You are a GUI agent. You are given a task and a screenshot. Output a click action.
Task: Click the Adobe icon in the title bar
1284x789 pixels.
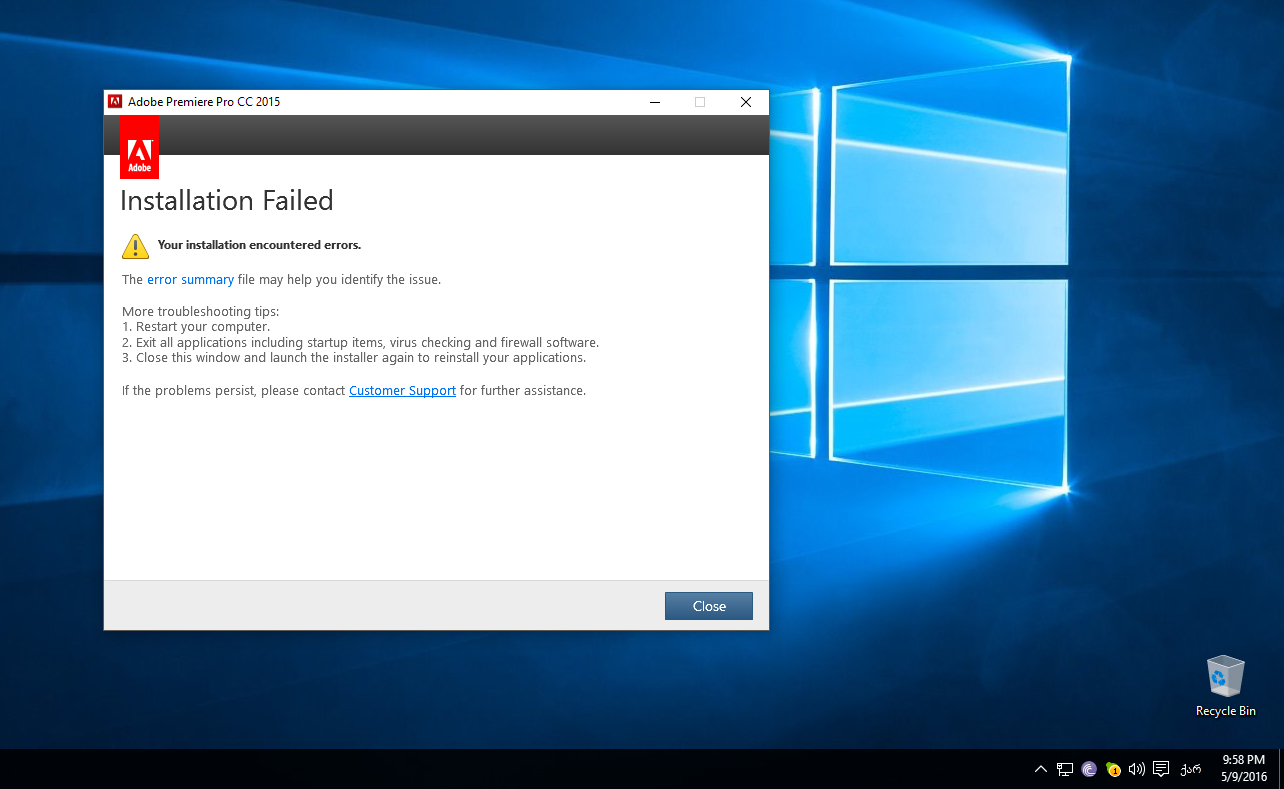click(115, 102)
